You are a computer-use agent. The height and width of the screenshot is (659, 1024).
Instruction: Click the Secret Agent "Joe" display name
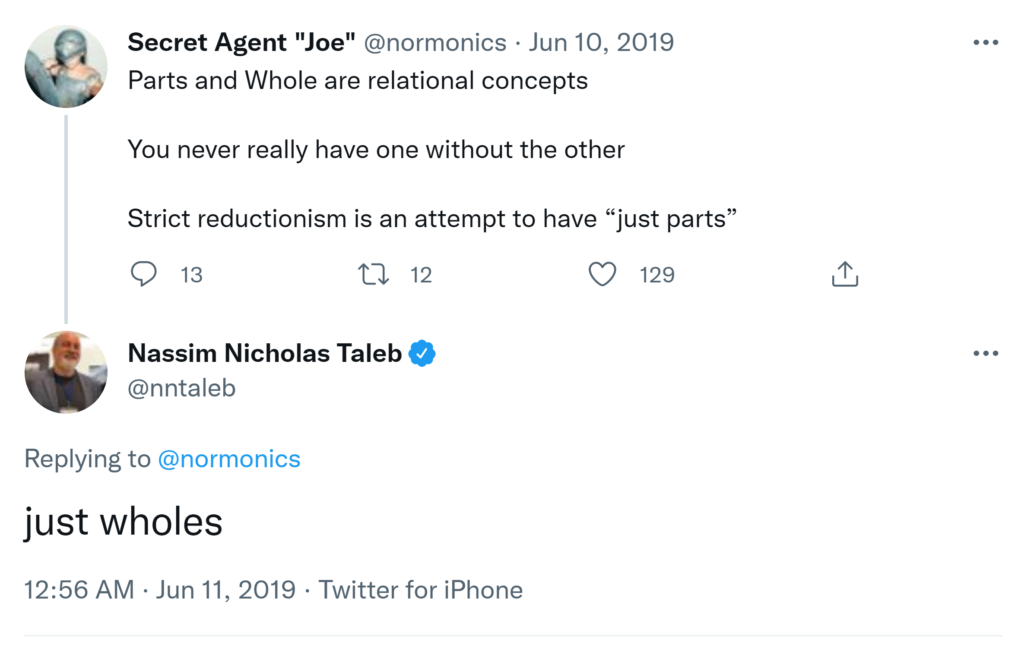pos(242,43)
